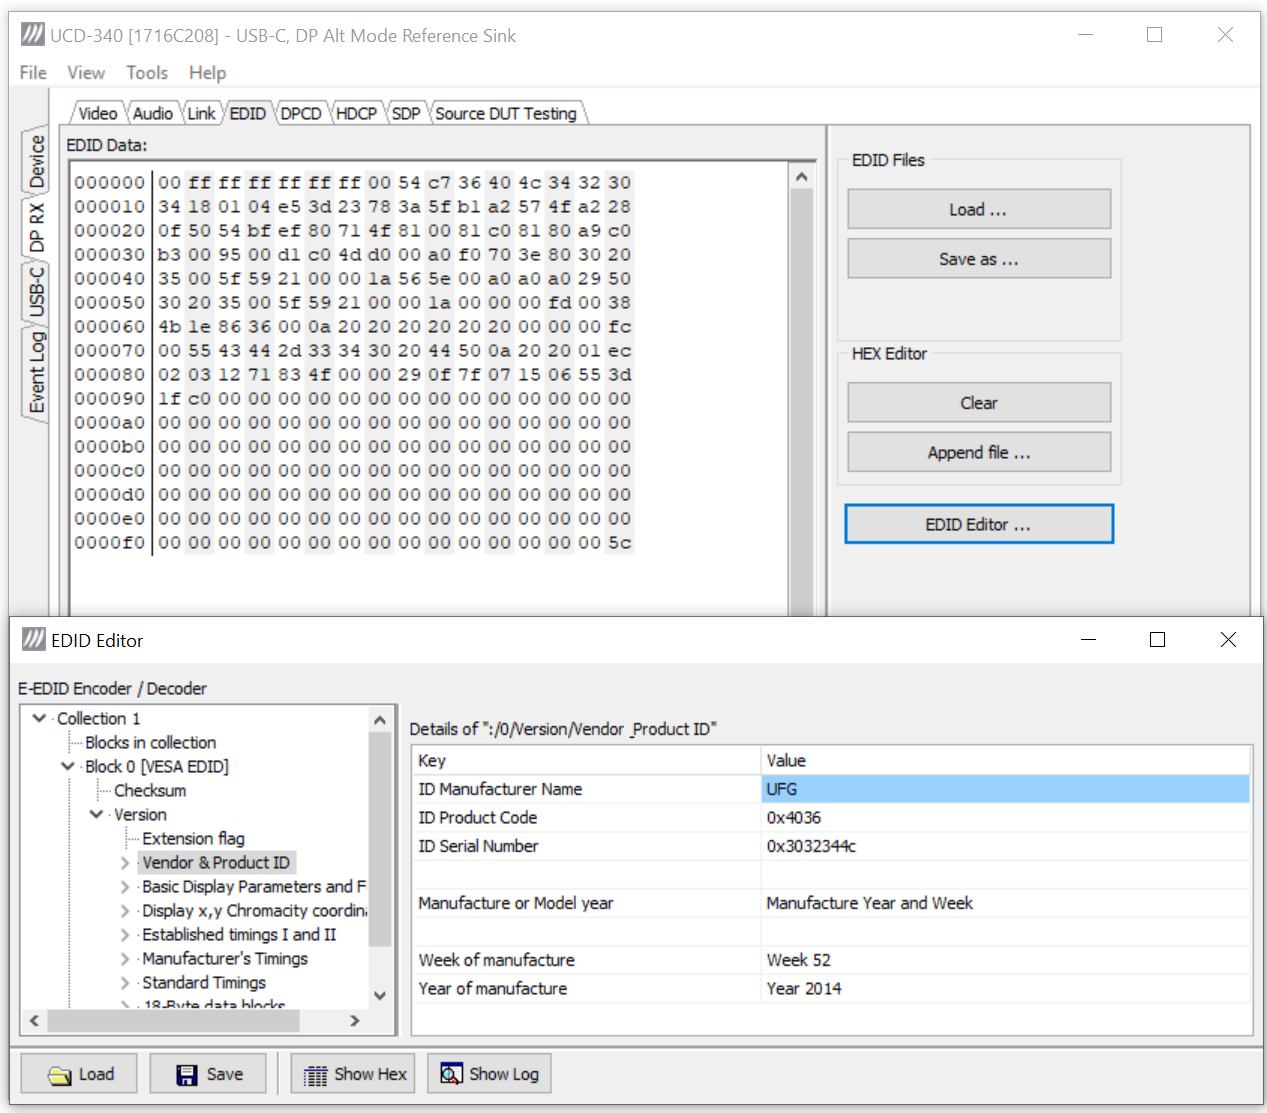The image size is (1267, 1113).
Task: Click the ID Manufacturer Name key cell
Action: point(586,789)
